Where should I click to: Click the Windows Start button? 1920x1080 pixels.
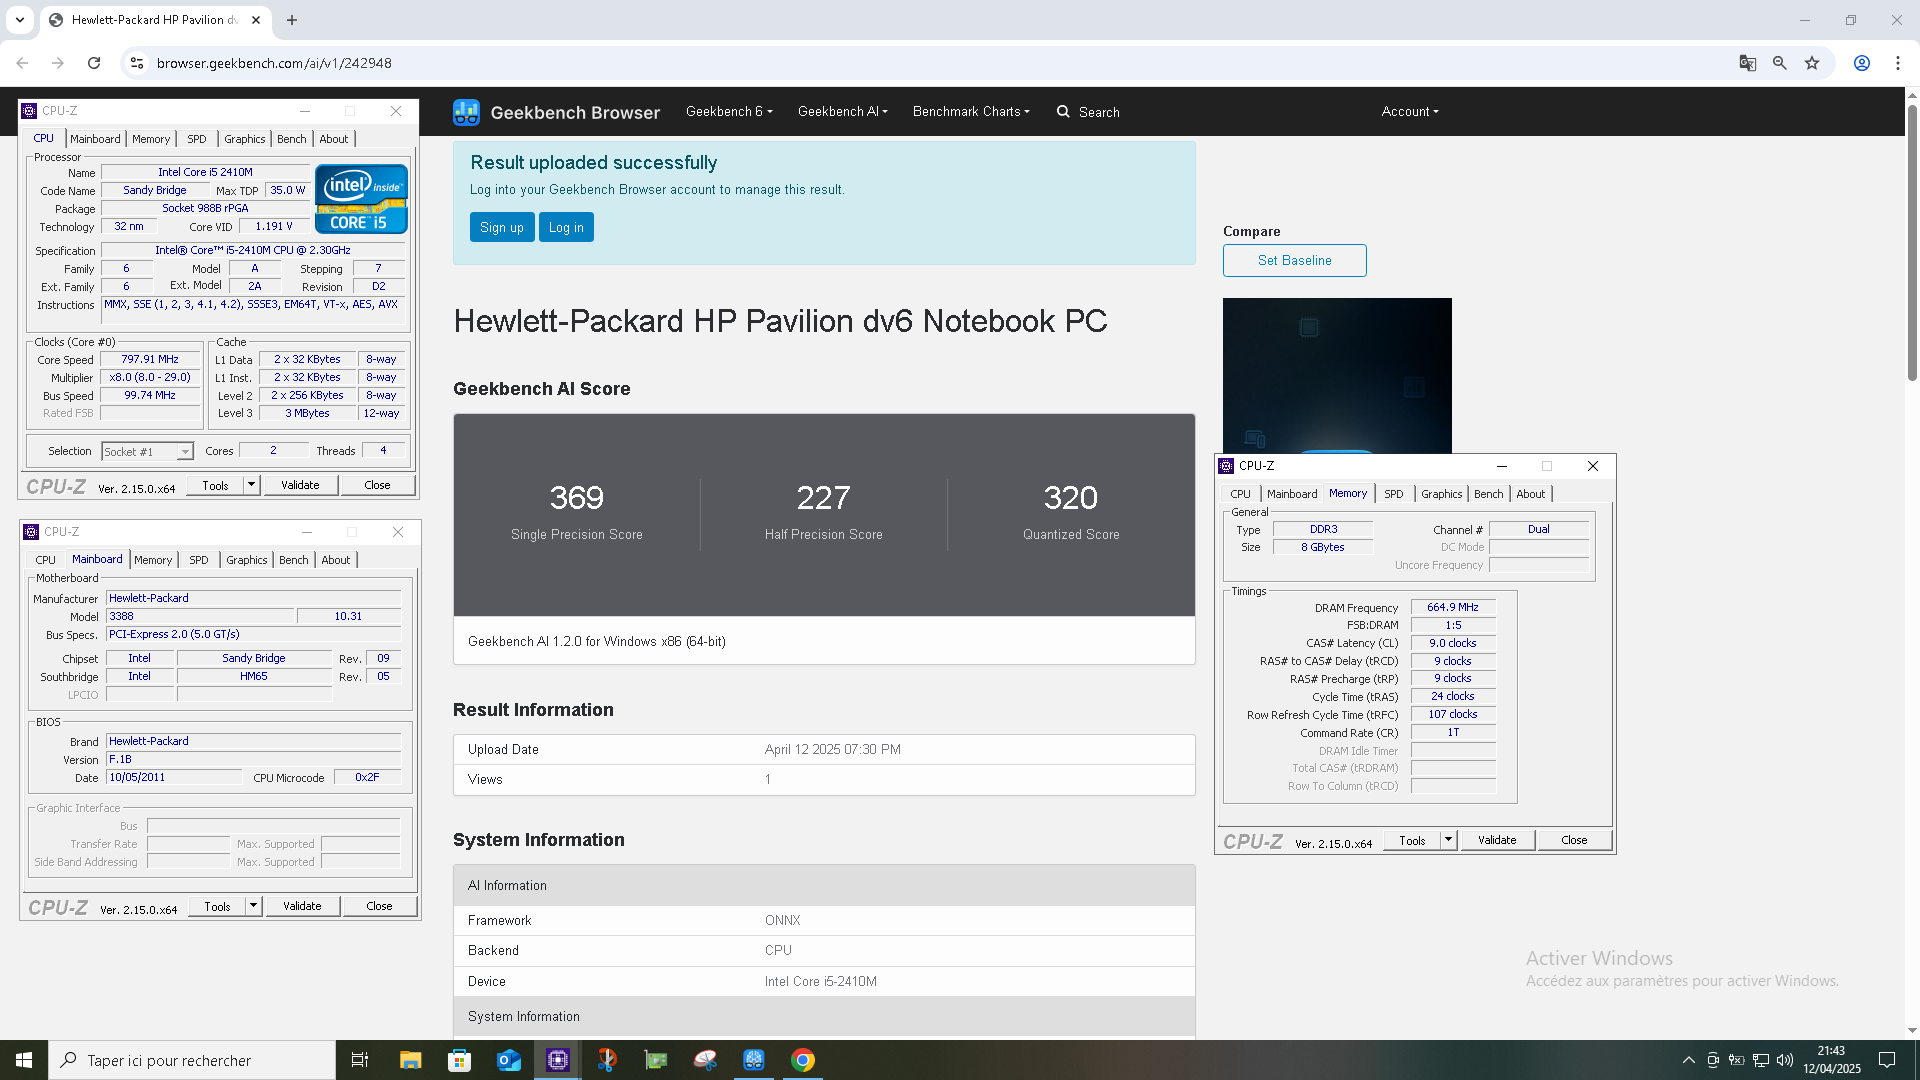[24, 1060]
